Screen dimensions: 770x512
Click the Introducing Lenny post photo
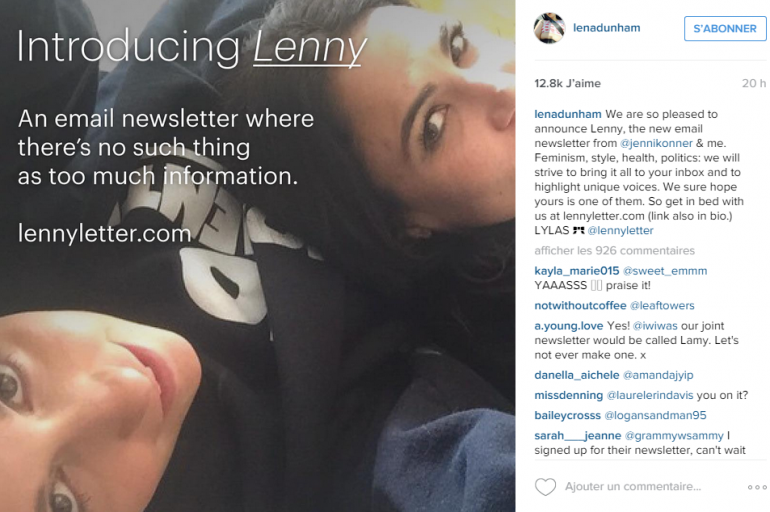[257, 256]
